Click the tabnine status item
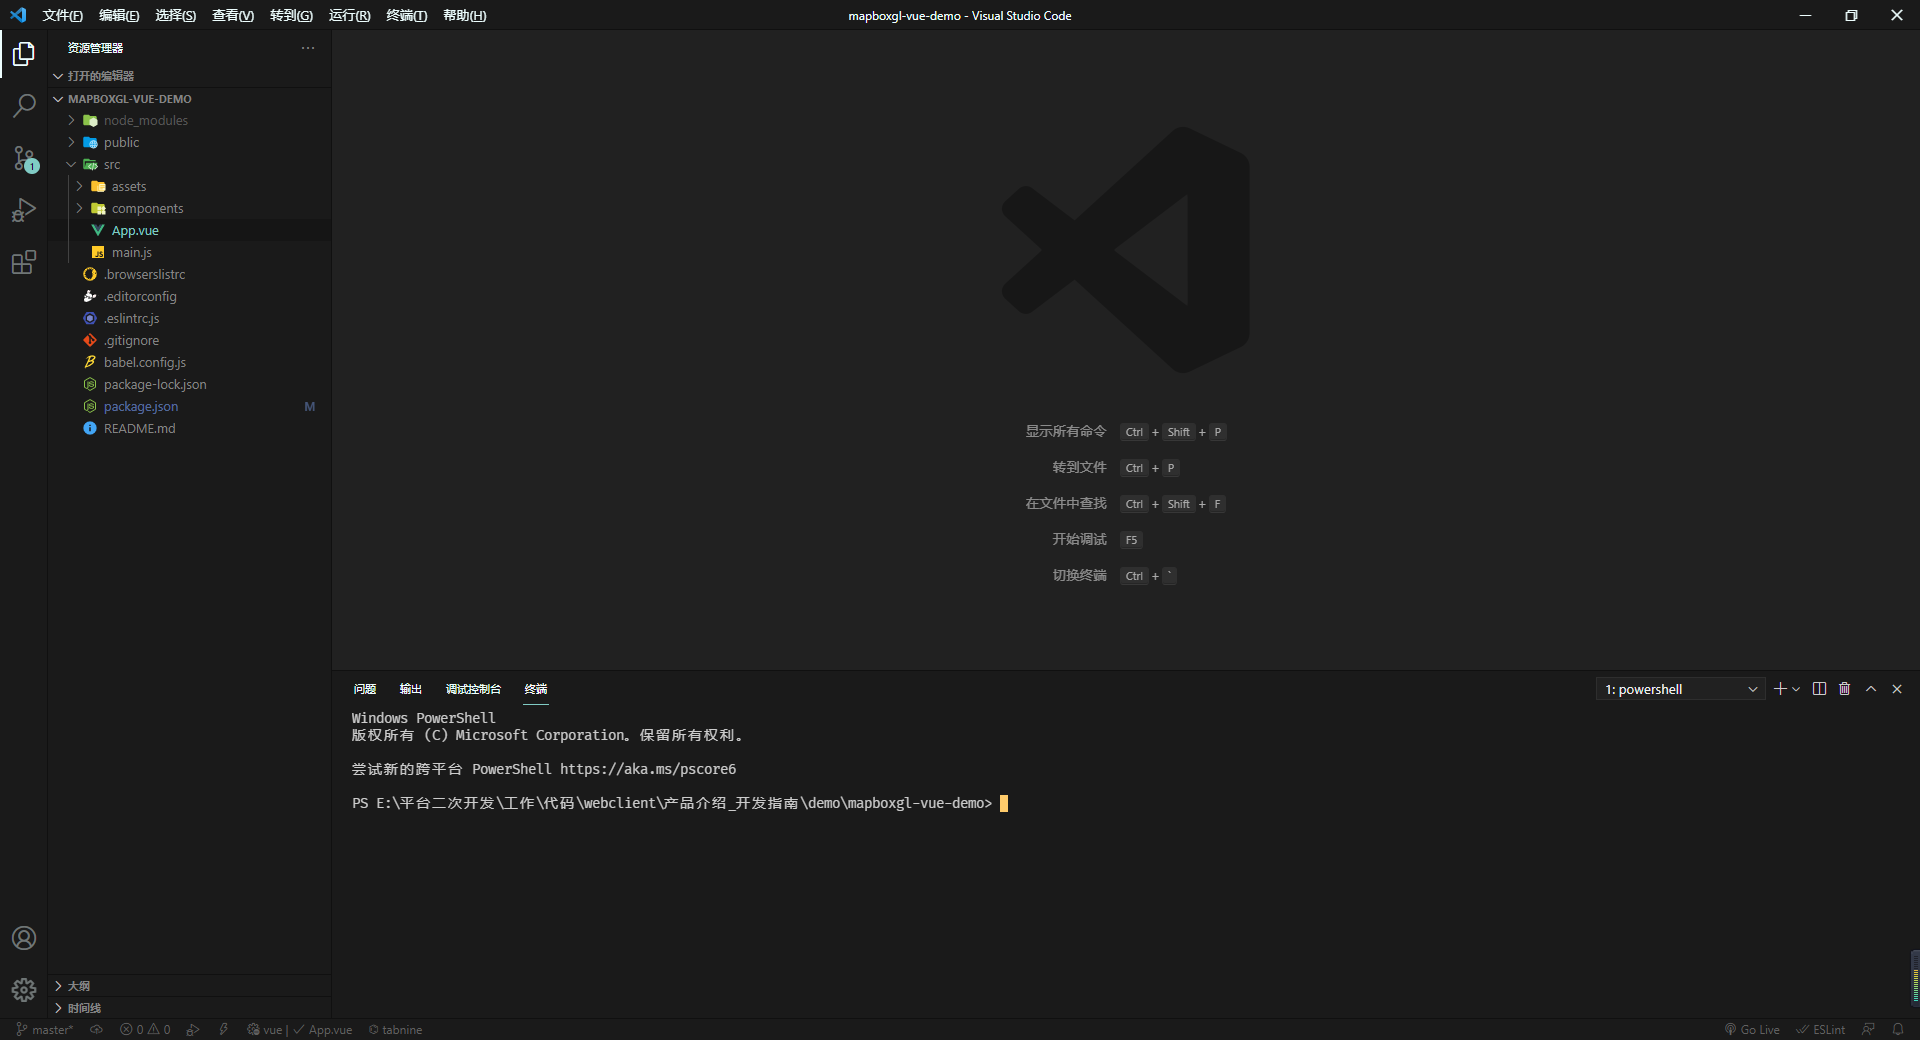Viewport: 1920px width, 1040px height. (x=395, y=1030)
